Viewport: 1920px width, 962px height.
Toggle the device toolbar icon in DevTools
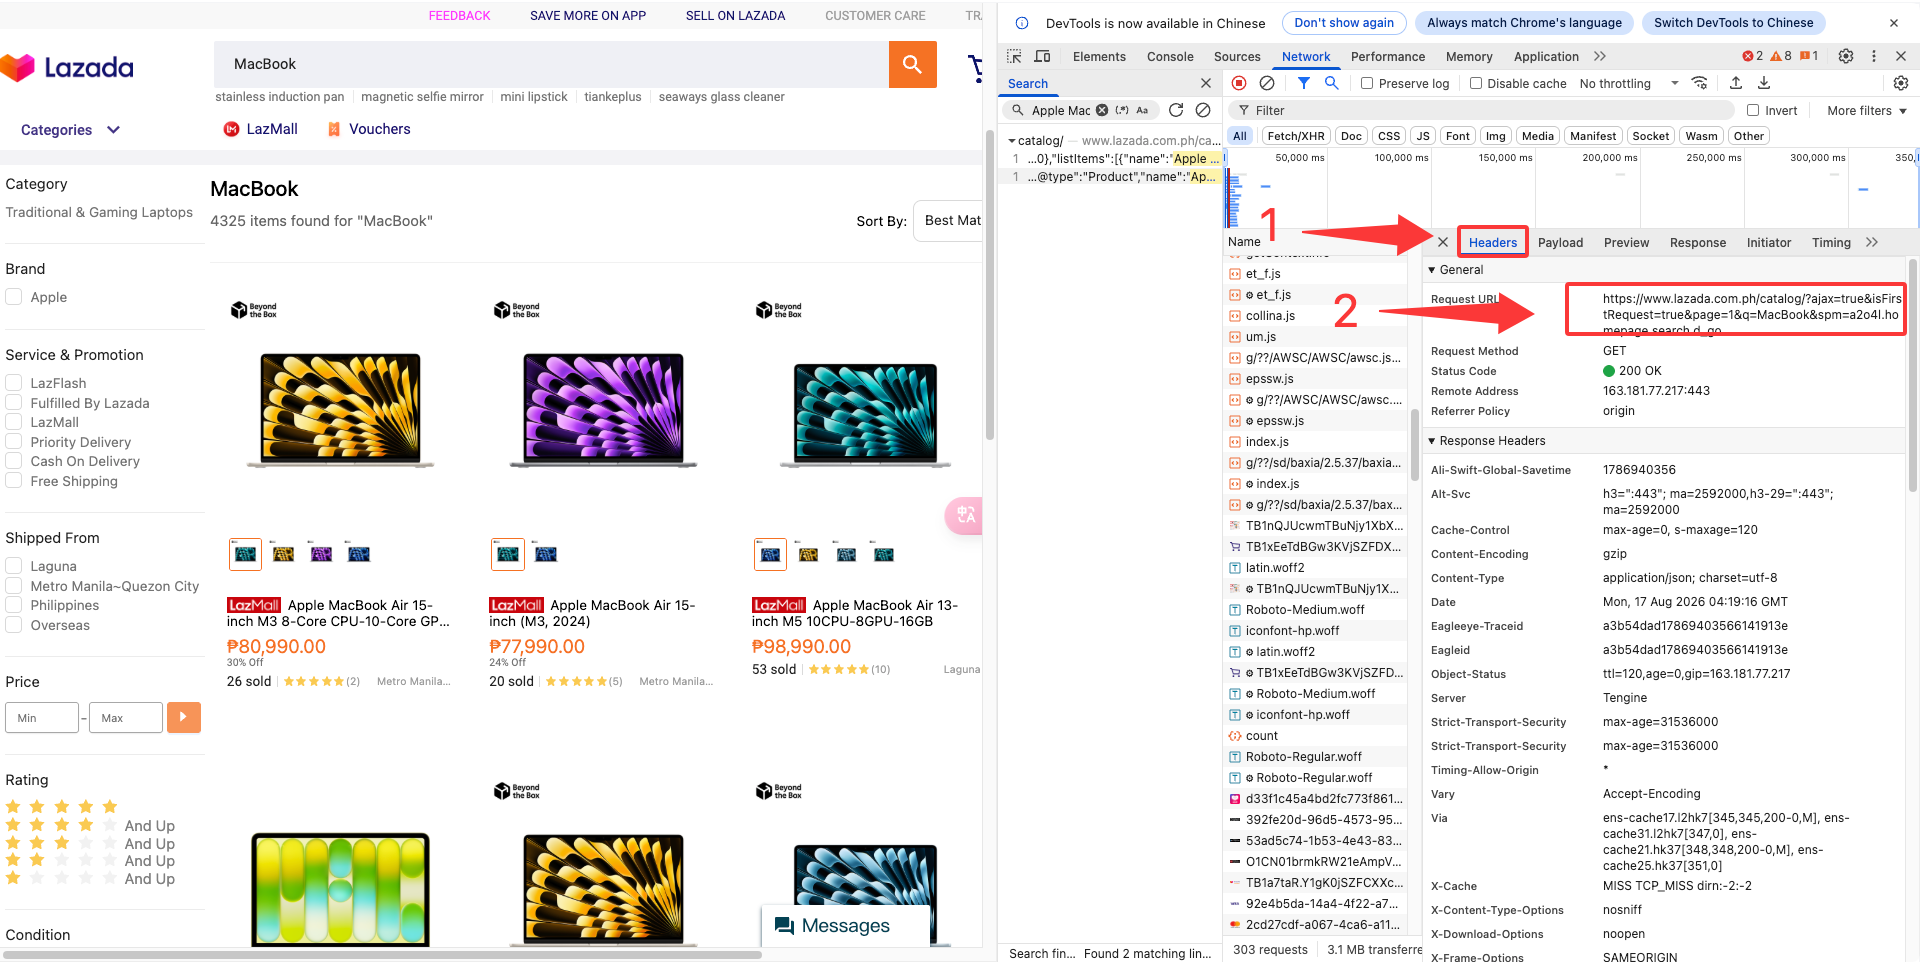pyautogui.click(x=1042, y=56)
